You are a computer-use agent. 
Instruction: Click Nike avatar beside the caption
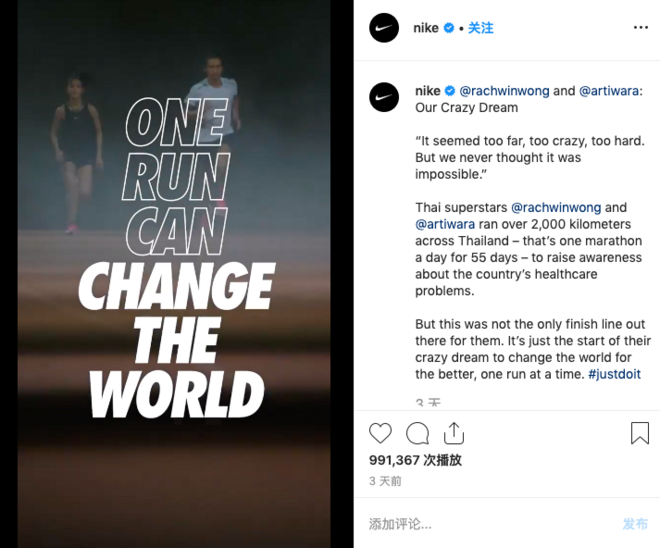(384, 97)
